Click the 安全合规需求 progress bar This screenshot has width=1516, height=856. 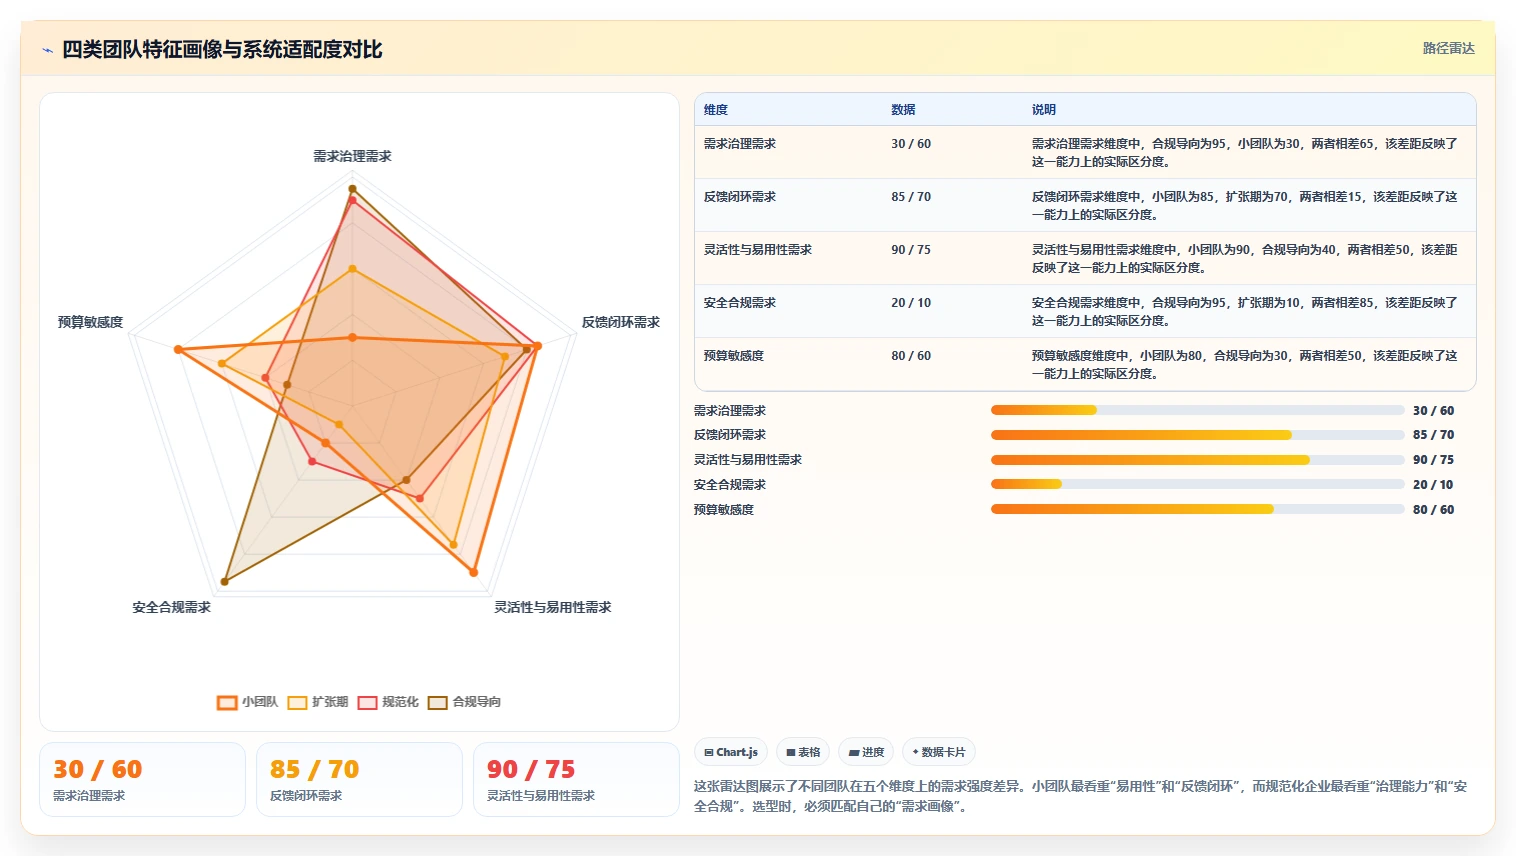pos(1197,484)
